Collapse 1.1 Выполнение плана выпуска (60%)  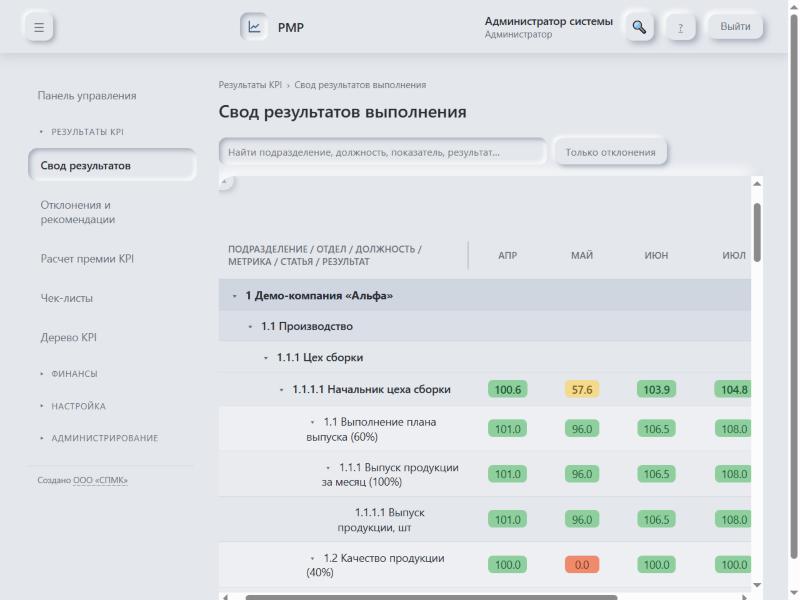(x=312, y=422)
